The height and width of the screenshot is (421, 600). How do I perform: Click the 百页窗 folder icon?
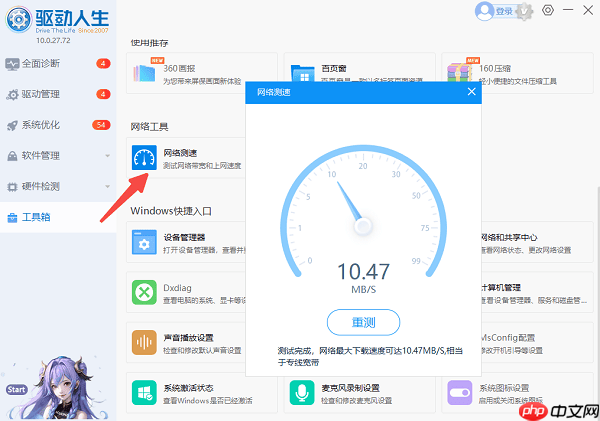tap(303, 73)
